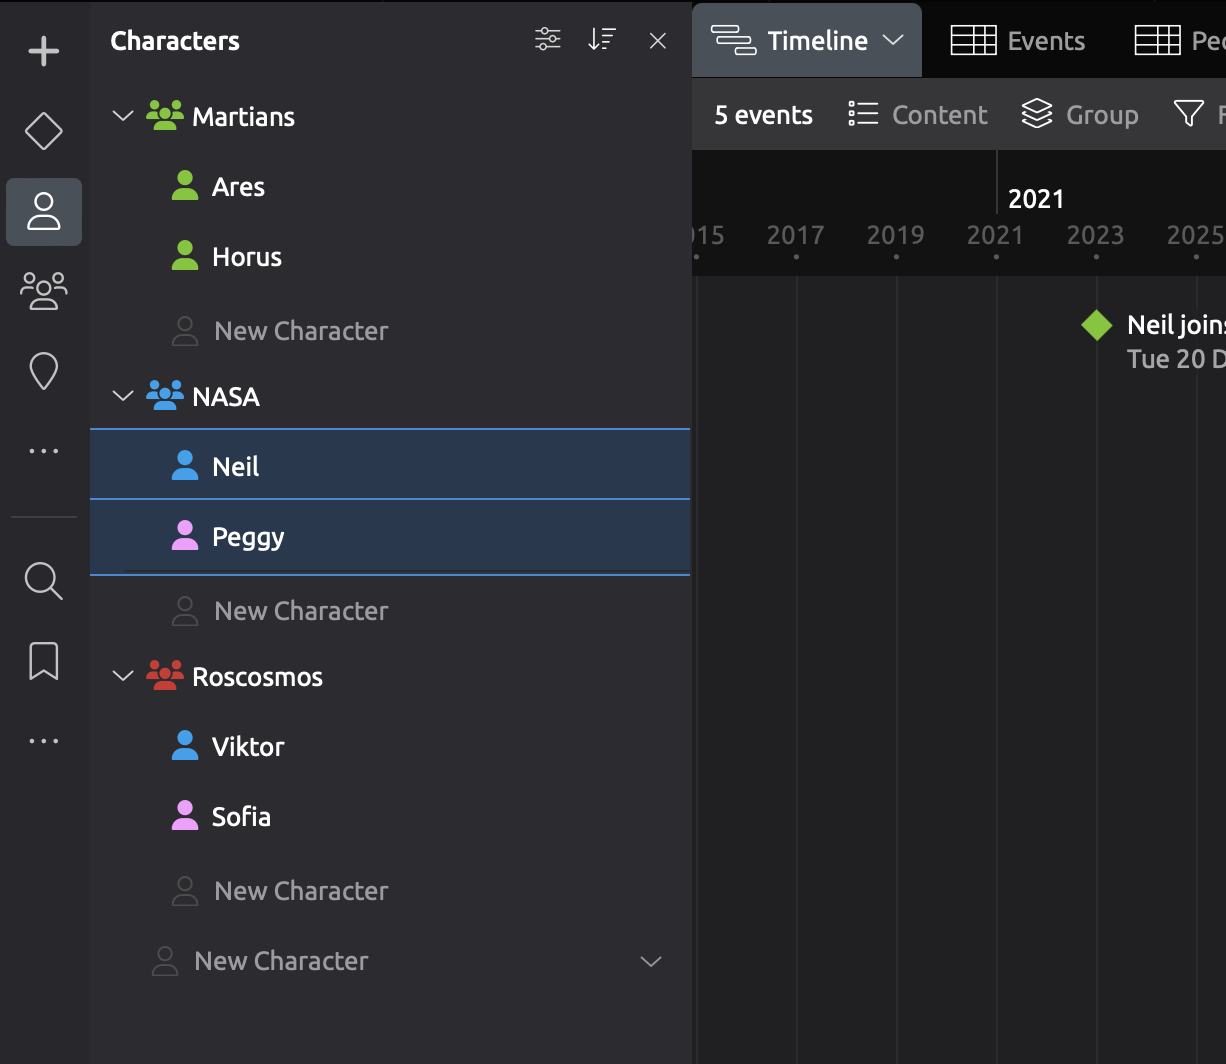This screenshot has height=1064, width=1226.
Task: Close the Characters panel
Action: coord(657,41)
